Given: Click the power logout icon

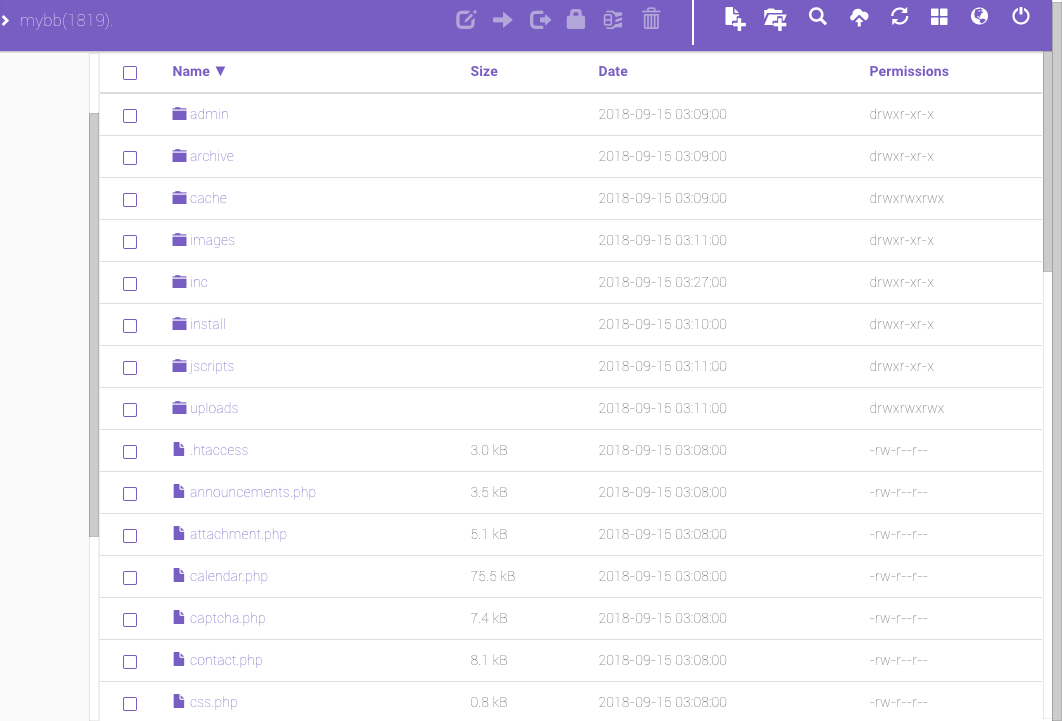Looking at the screenshot, I should pyautogui.click(x=1021, y=16).
